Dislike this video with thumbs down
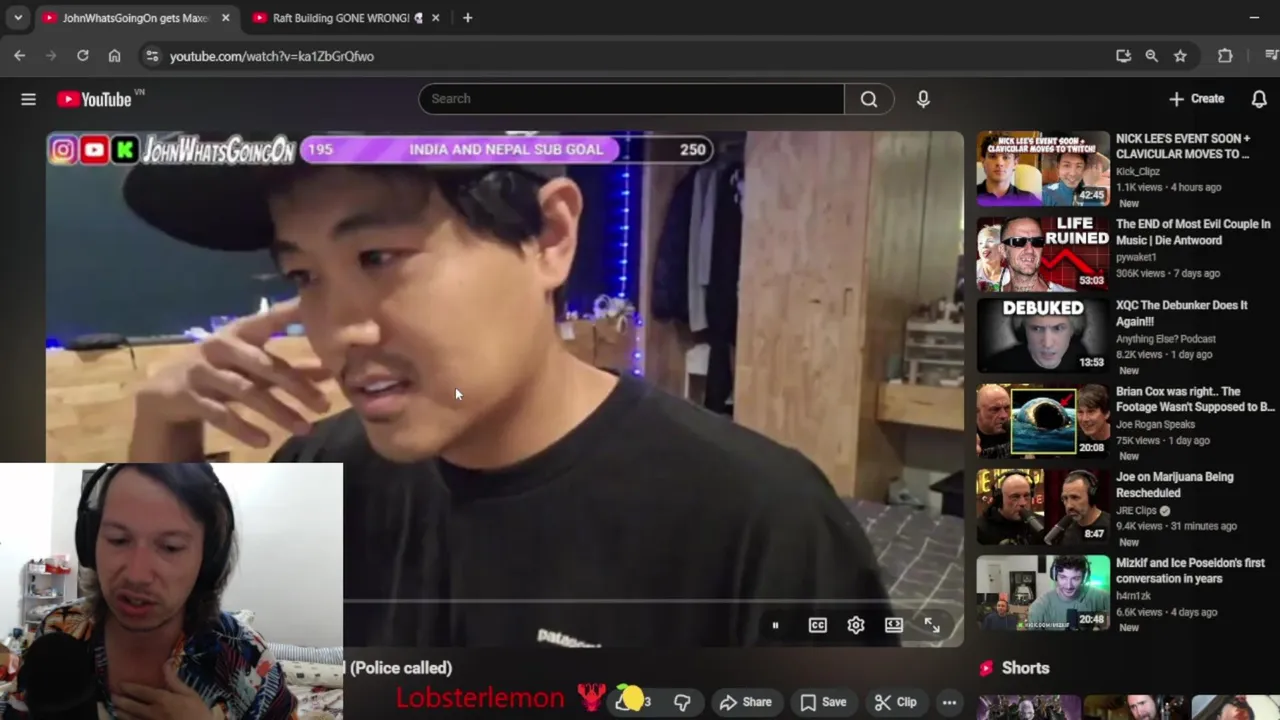 (682, 702)
